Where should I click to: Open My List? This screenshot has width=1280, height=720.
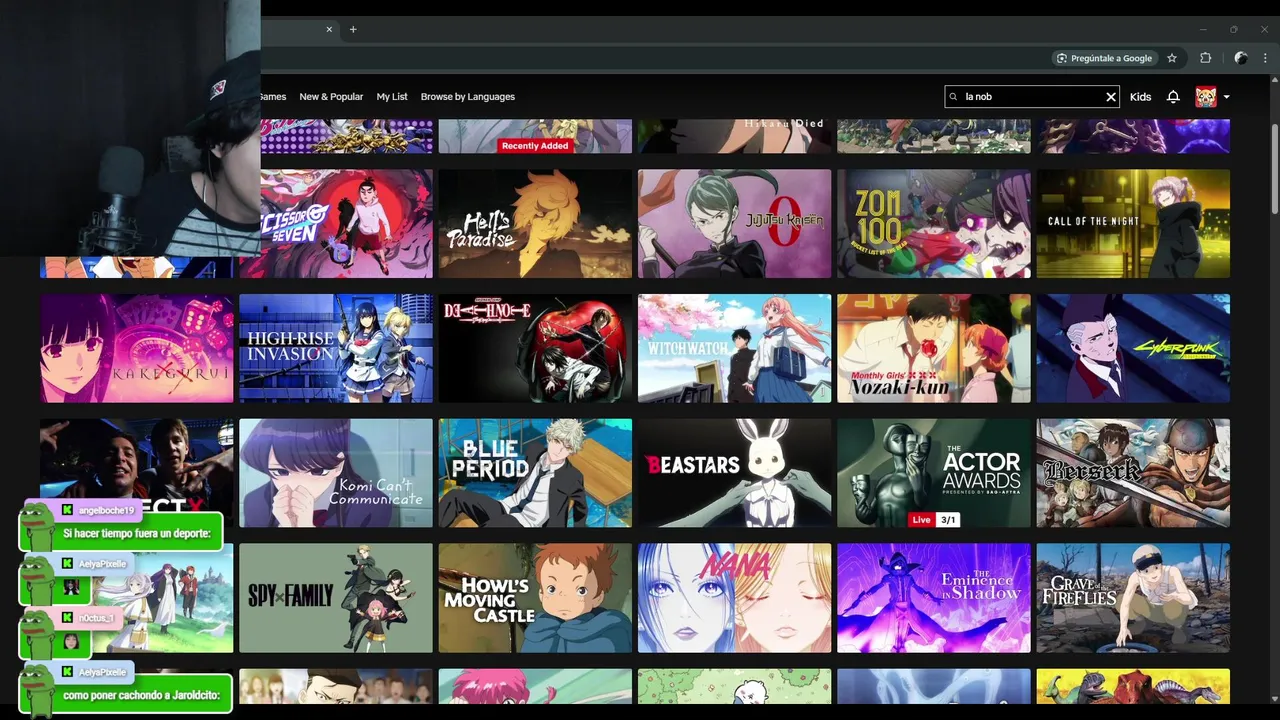pyautogui.click(x=392, y=97)
